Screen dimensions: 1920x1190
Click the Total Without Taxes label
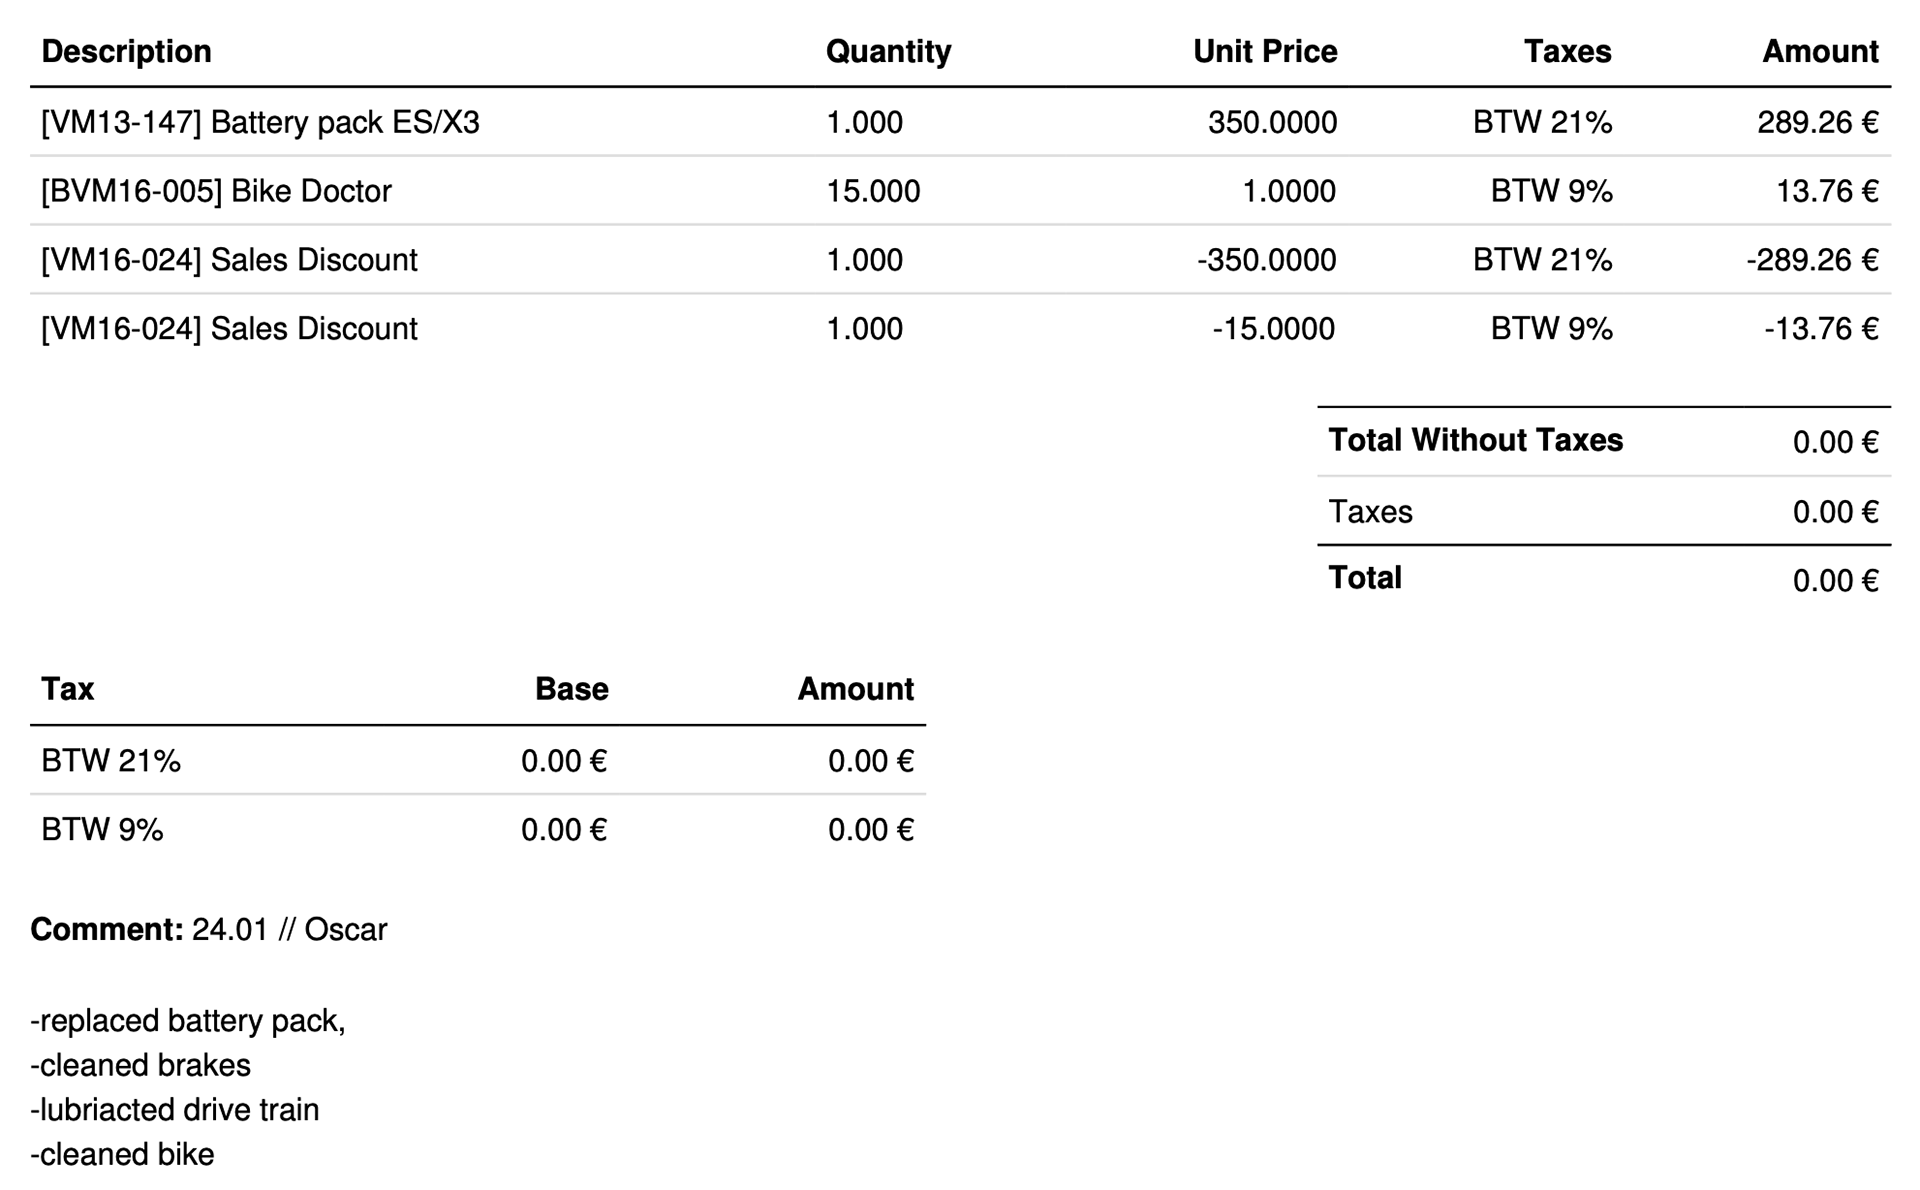click(1475, 441)
